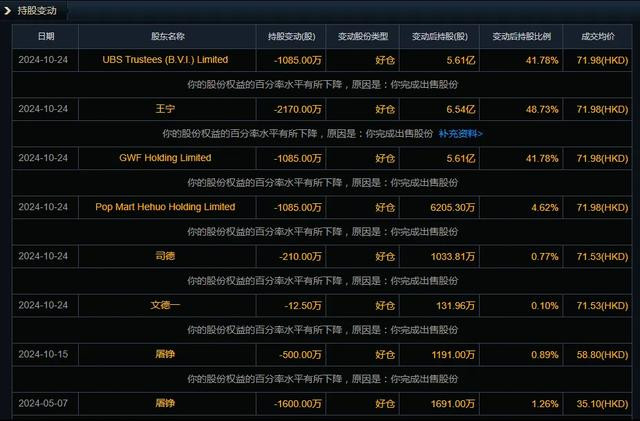Sort by the 股东名称 column header

[167, 36]
